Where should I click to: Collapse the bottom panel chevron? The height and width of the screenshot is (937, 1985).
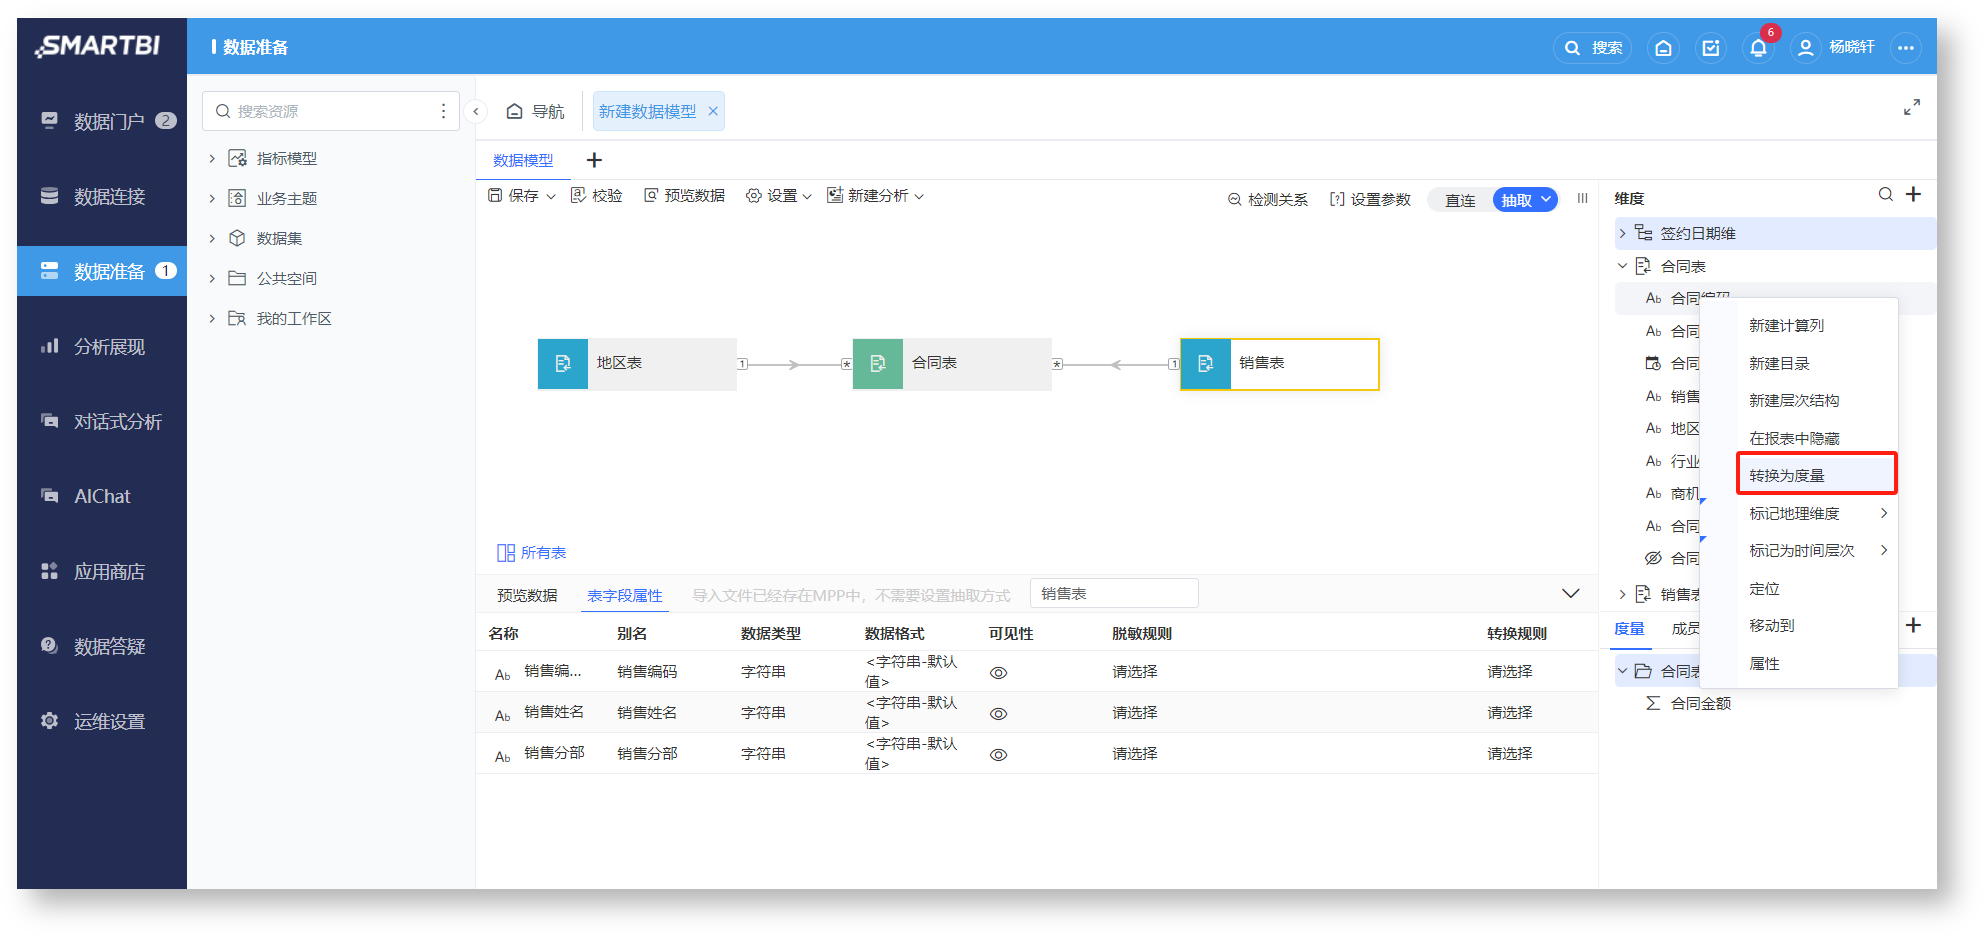(1571, 594)
